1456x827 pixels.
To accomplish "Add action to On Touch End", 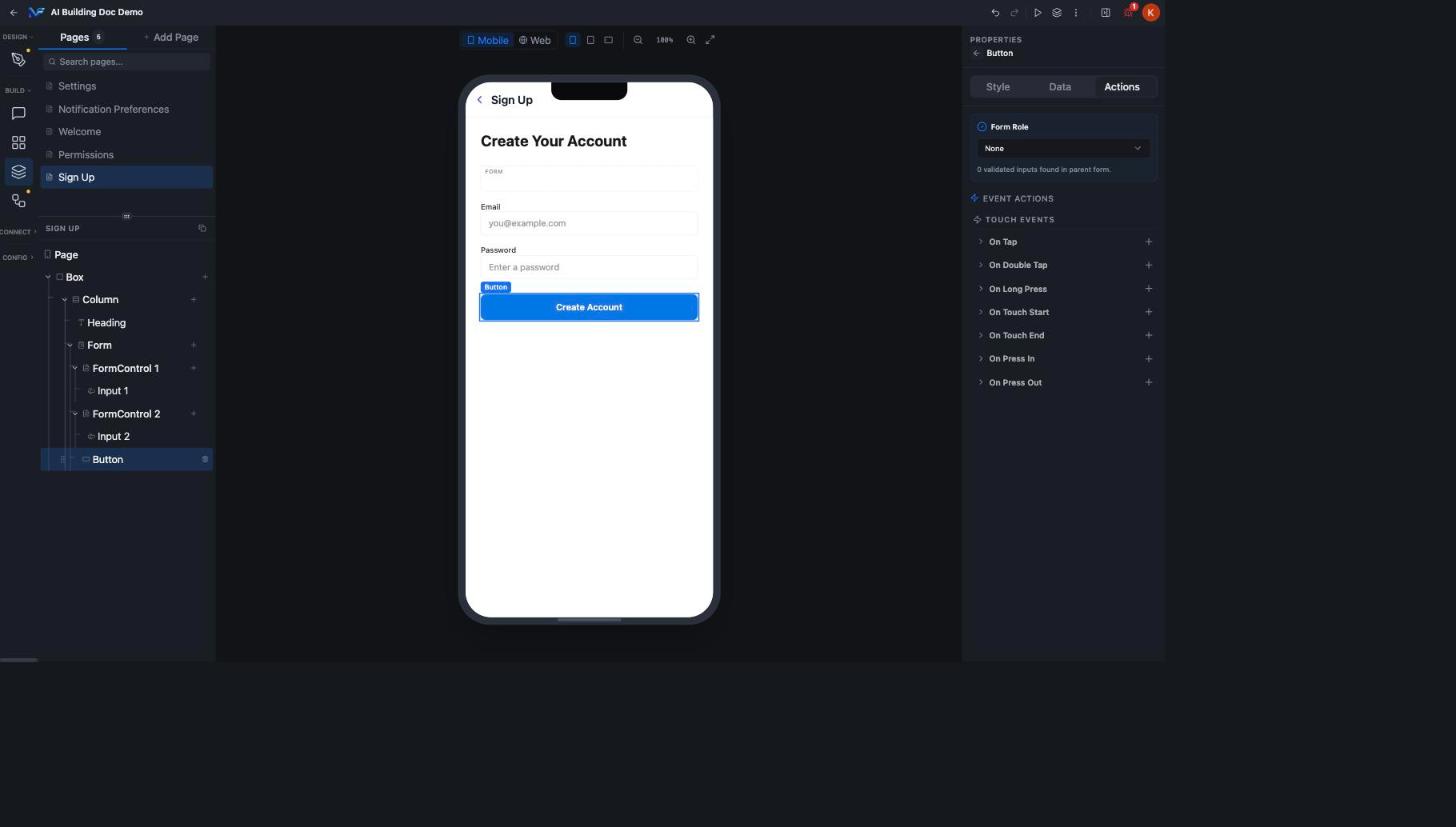I will coord(1148,335).
